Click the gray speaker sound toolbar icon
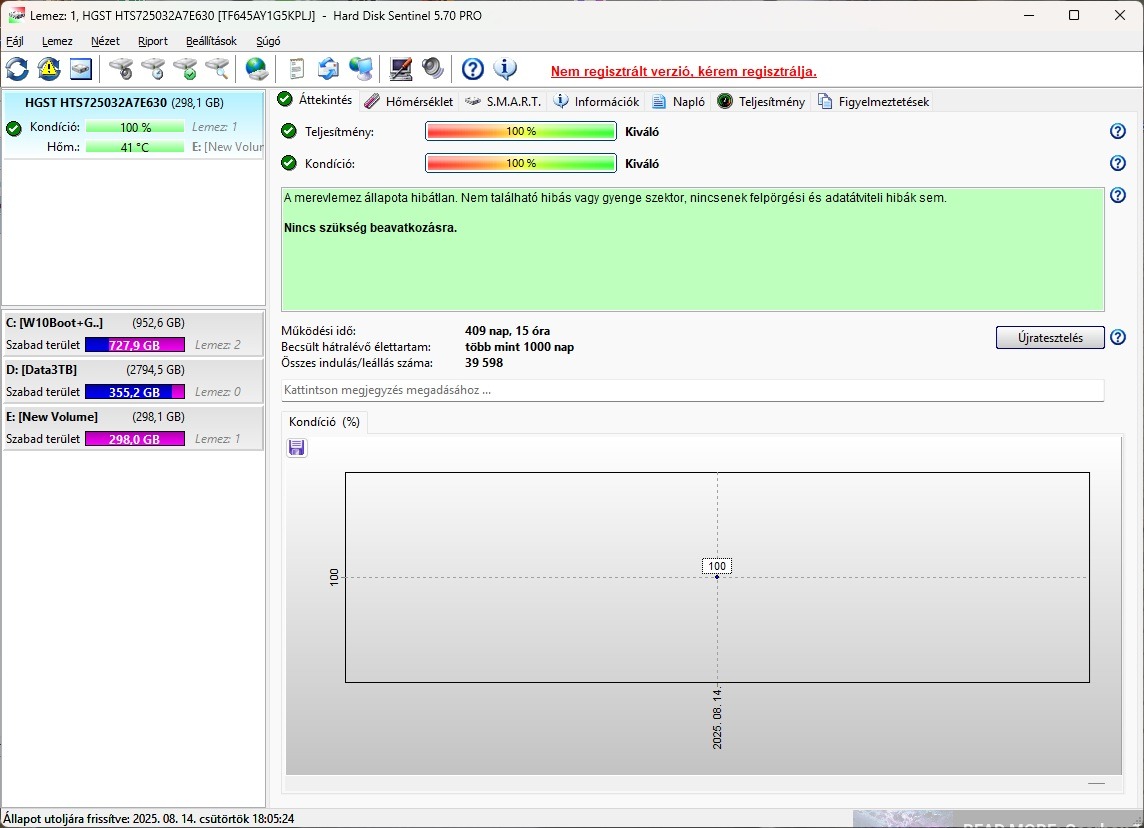1144x828 pixels. tap(433, 69)
